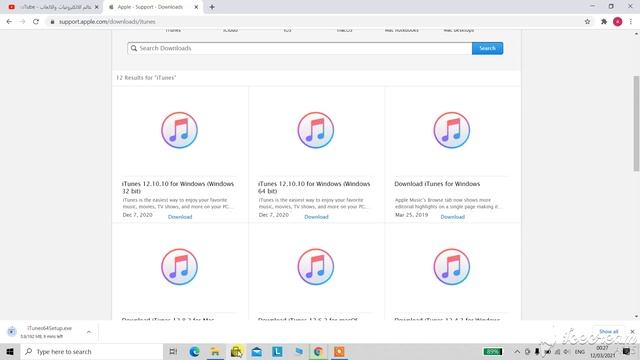Open the Mail app from the taskbar
The image size is (640, 360).
coord(257,351)
